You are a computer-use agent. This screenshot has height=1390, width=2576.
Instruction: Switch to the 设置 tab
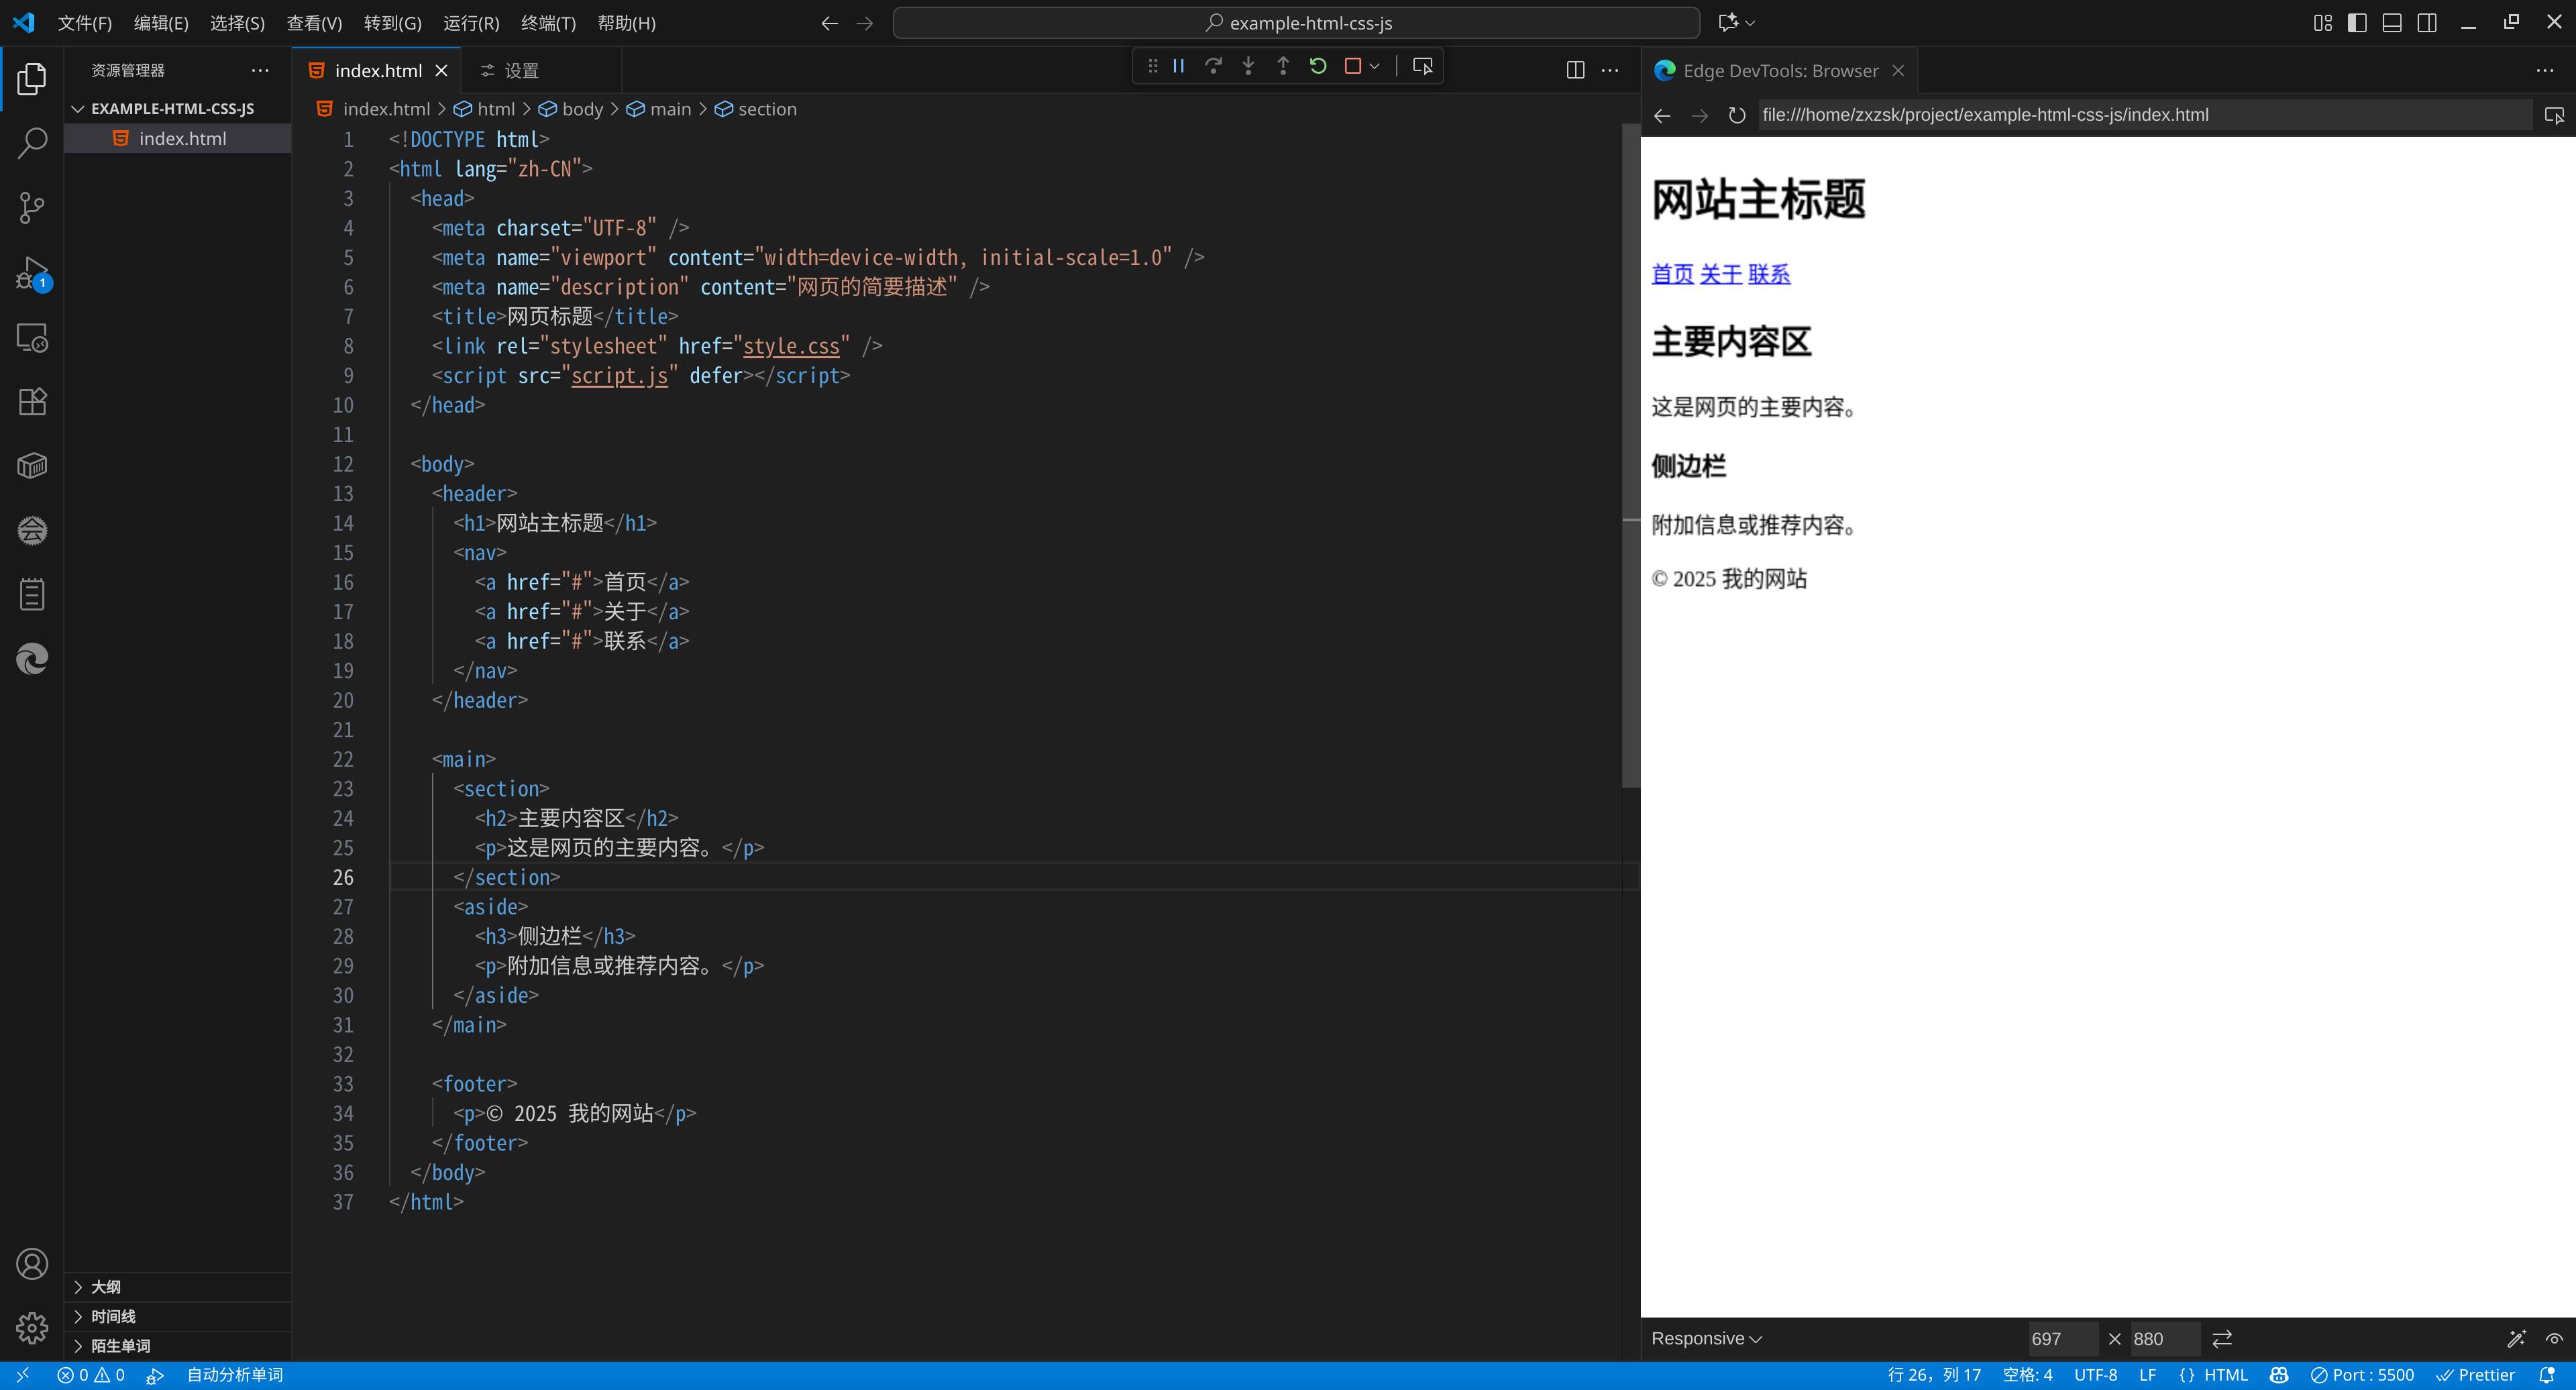point(520,70)
